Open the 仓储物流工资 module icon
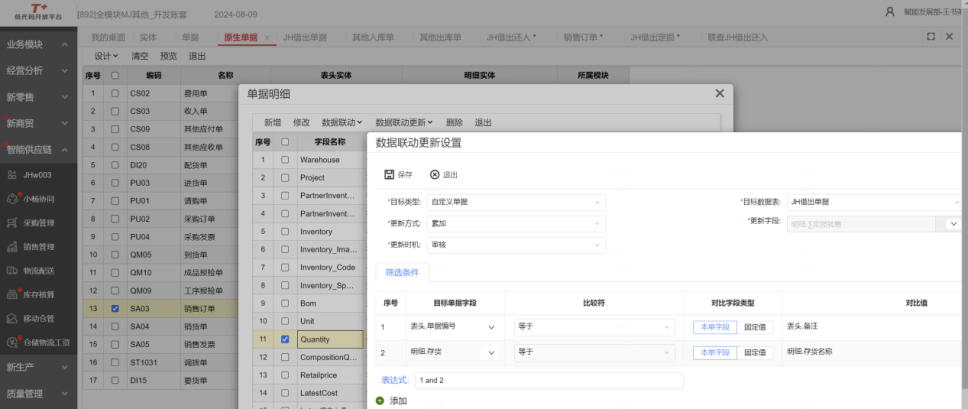This screenshot has width=968, height=409. coord(12,342)
